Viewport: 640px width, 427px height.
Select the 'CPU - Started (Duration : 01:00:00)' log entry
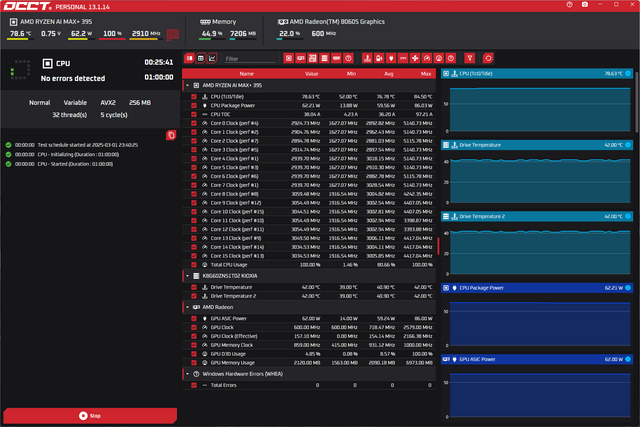(x=60, y=164)
